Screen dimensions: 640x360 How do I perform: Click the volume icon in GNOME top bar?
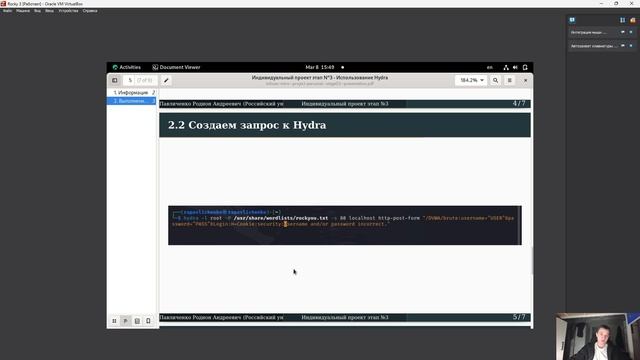pos(516,67)
